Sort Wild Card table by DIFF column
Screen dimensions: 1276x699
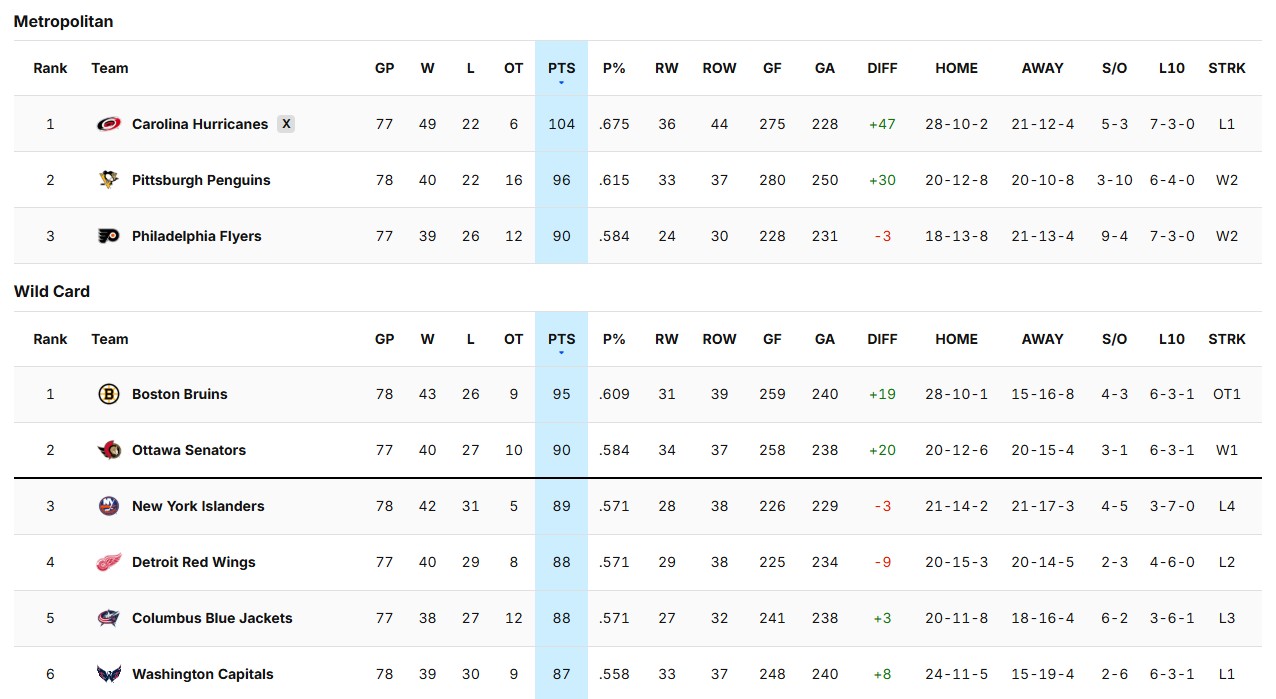[882, 339]
